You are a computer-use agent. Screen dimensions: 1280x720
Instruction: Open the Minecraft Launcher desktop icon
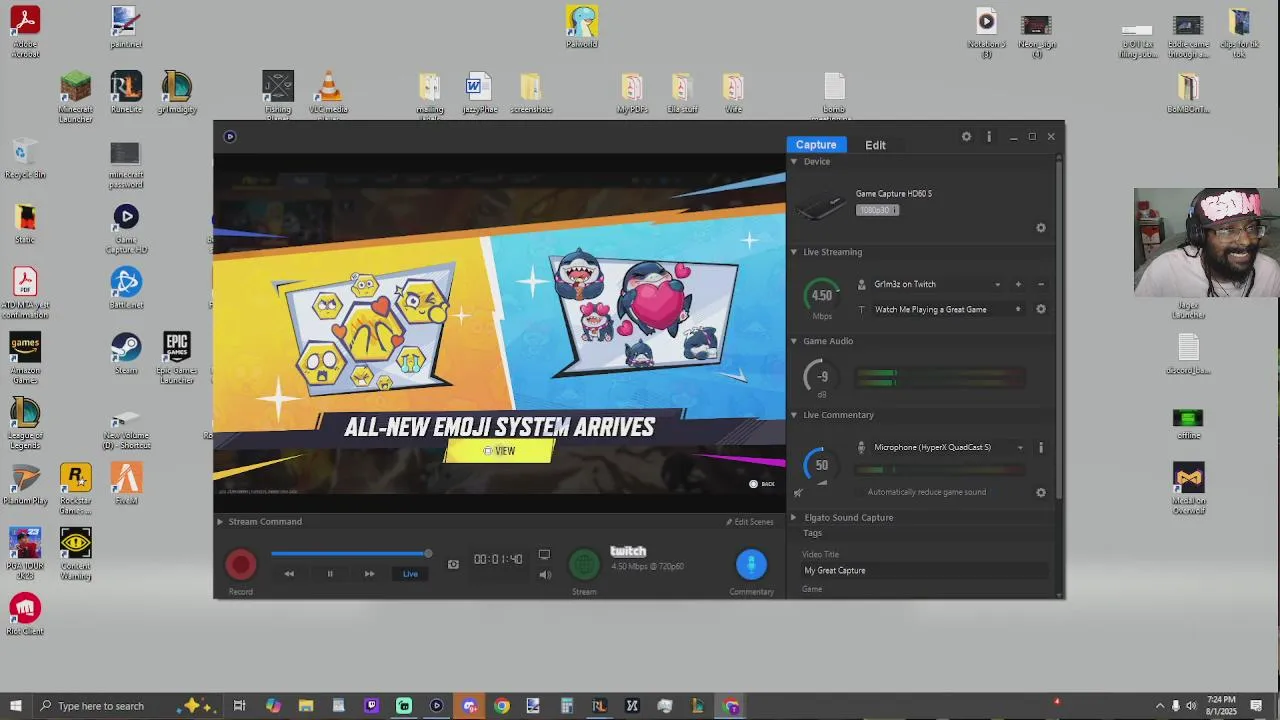(76, 97)
